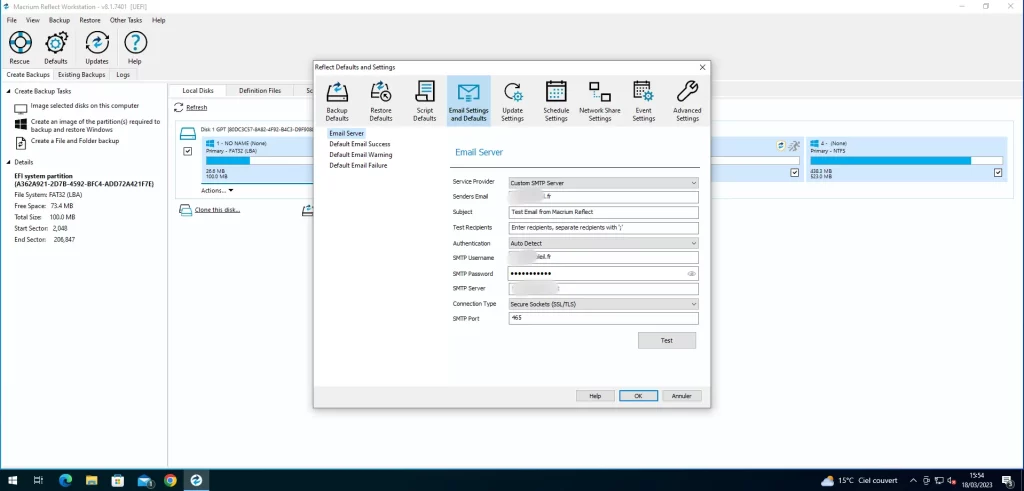Open File Explorer from taskbar
1024x491 pixels.
point(91,481)
